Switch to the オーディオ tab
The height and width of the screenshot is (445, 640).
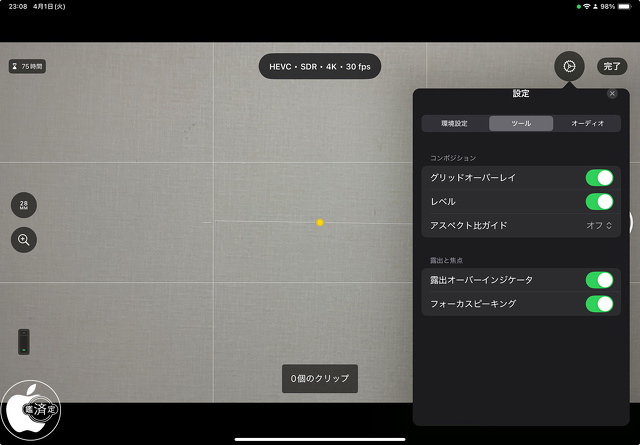587,124
